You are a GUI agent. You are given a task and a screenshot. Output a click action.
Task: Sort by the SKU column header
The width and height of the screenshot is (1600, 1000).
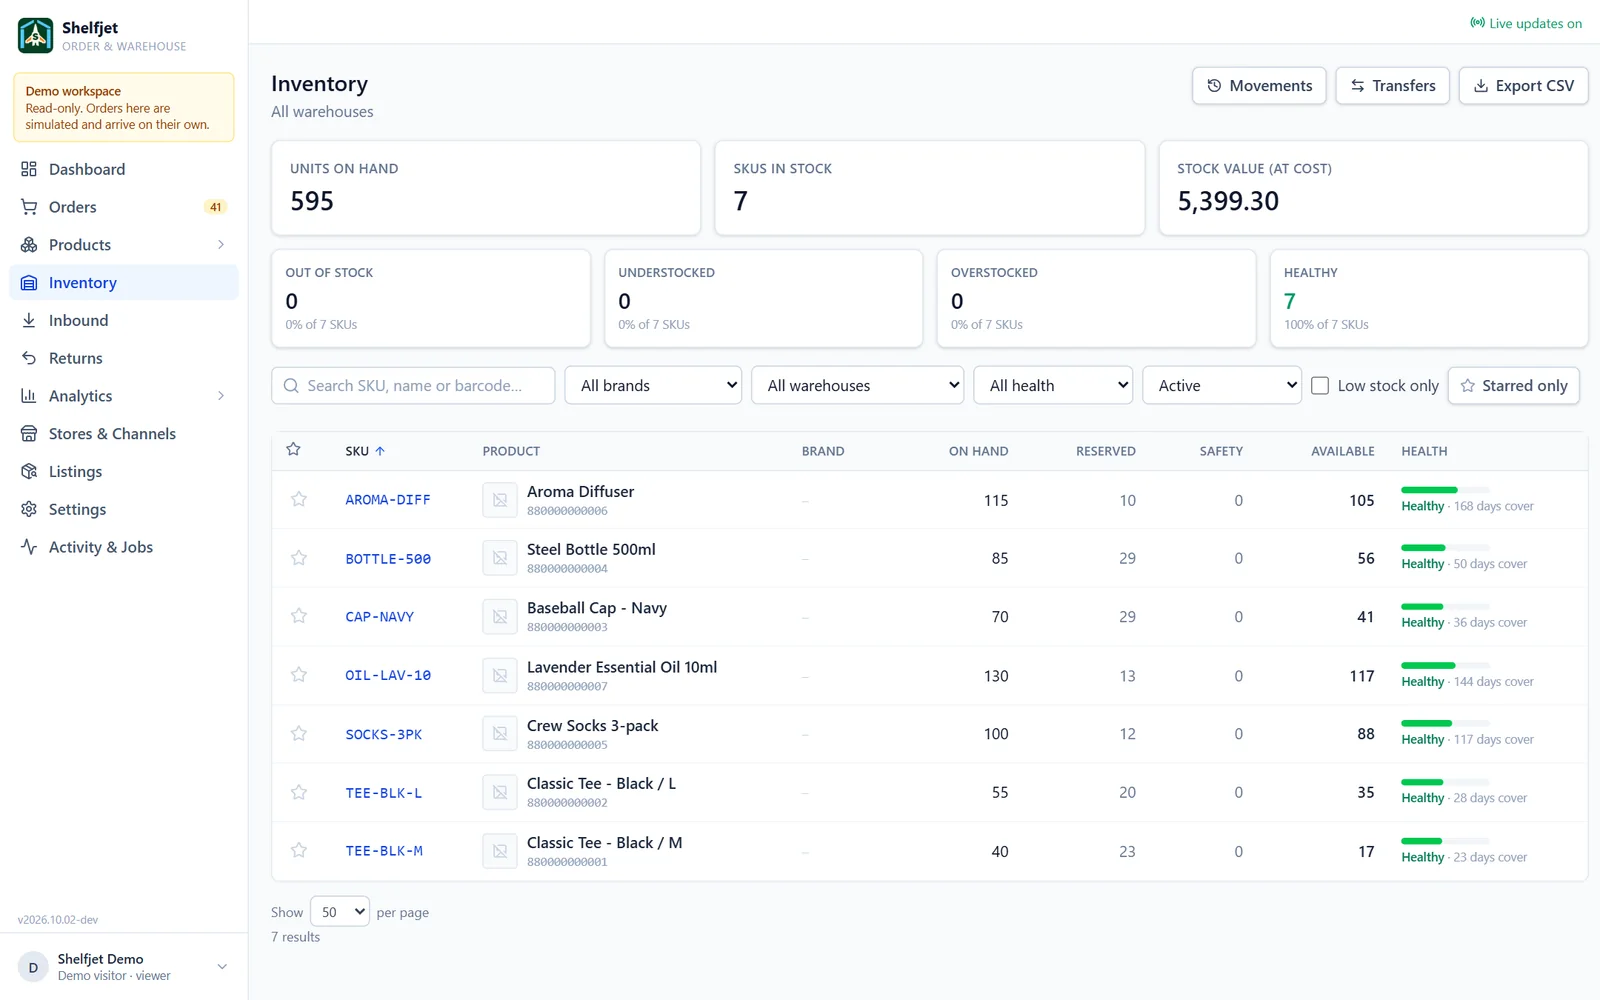[x=365, y=451]
